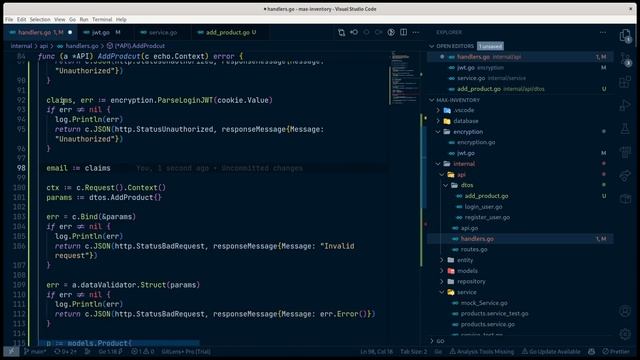640x360 pixels.
Task: Open api.go in the file tree
Action: coord(469,228)
